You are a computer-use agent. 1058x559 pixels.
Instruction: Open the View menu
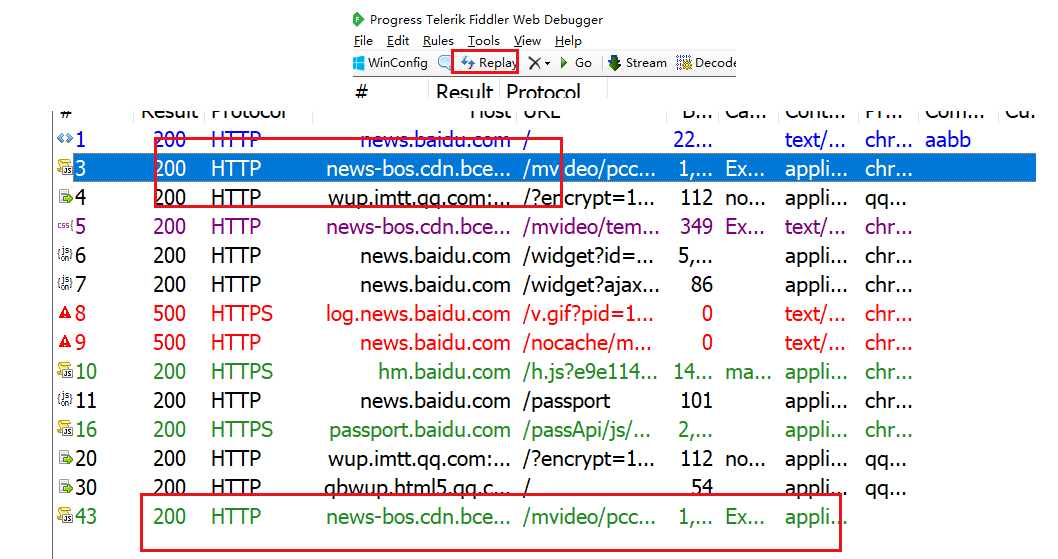pyautogui.click(x=527, y=41)
